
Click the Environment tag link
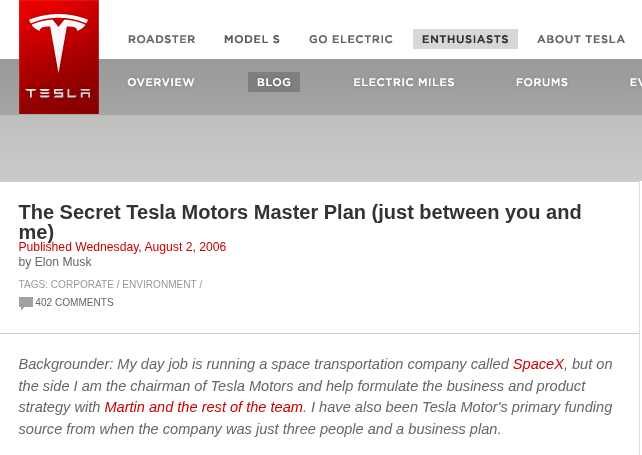pos(159,284)
